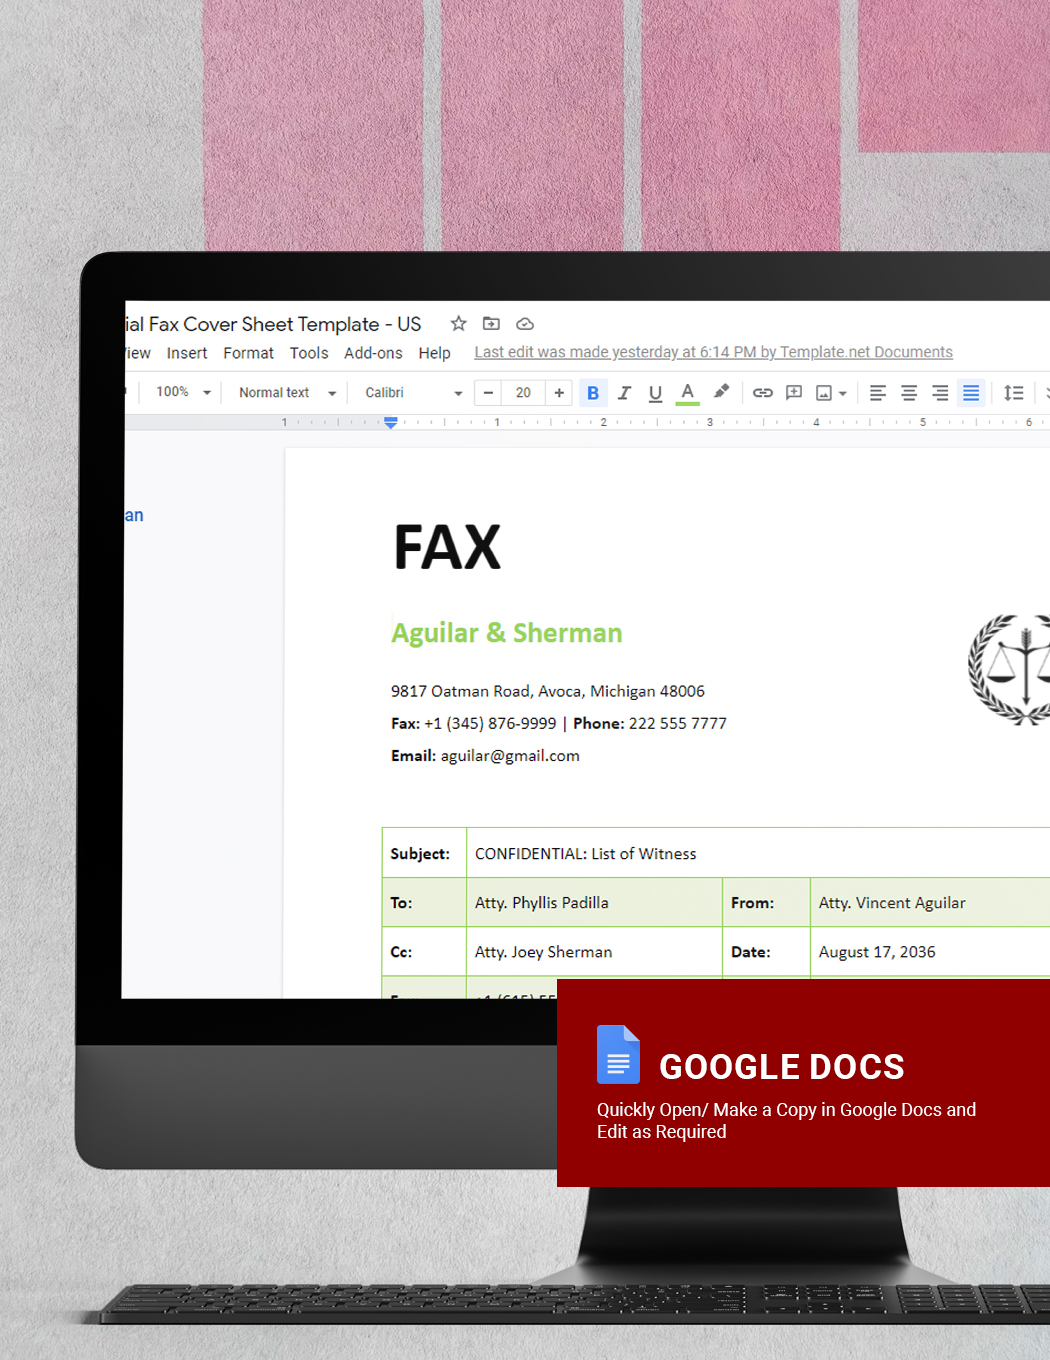Toggle justified alignment
This screenshot has width=1050, height=1360.
click(x=970, y=392)
